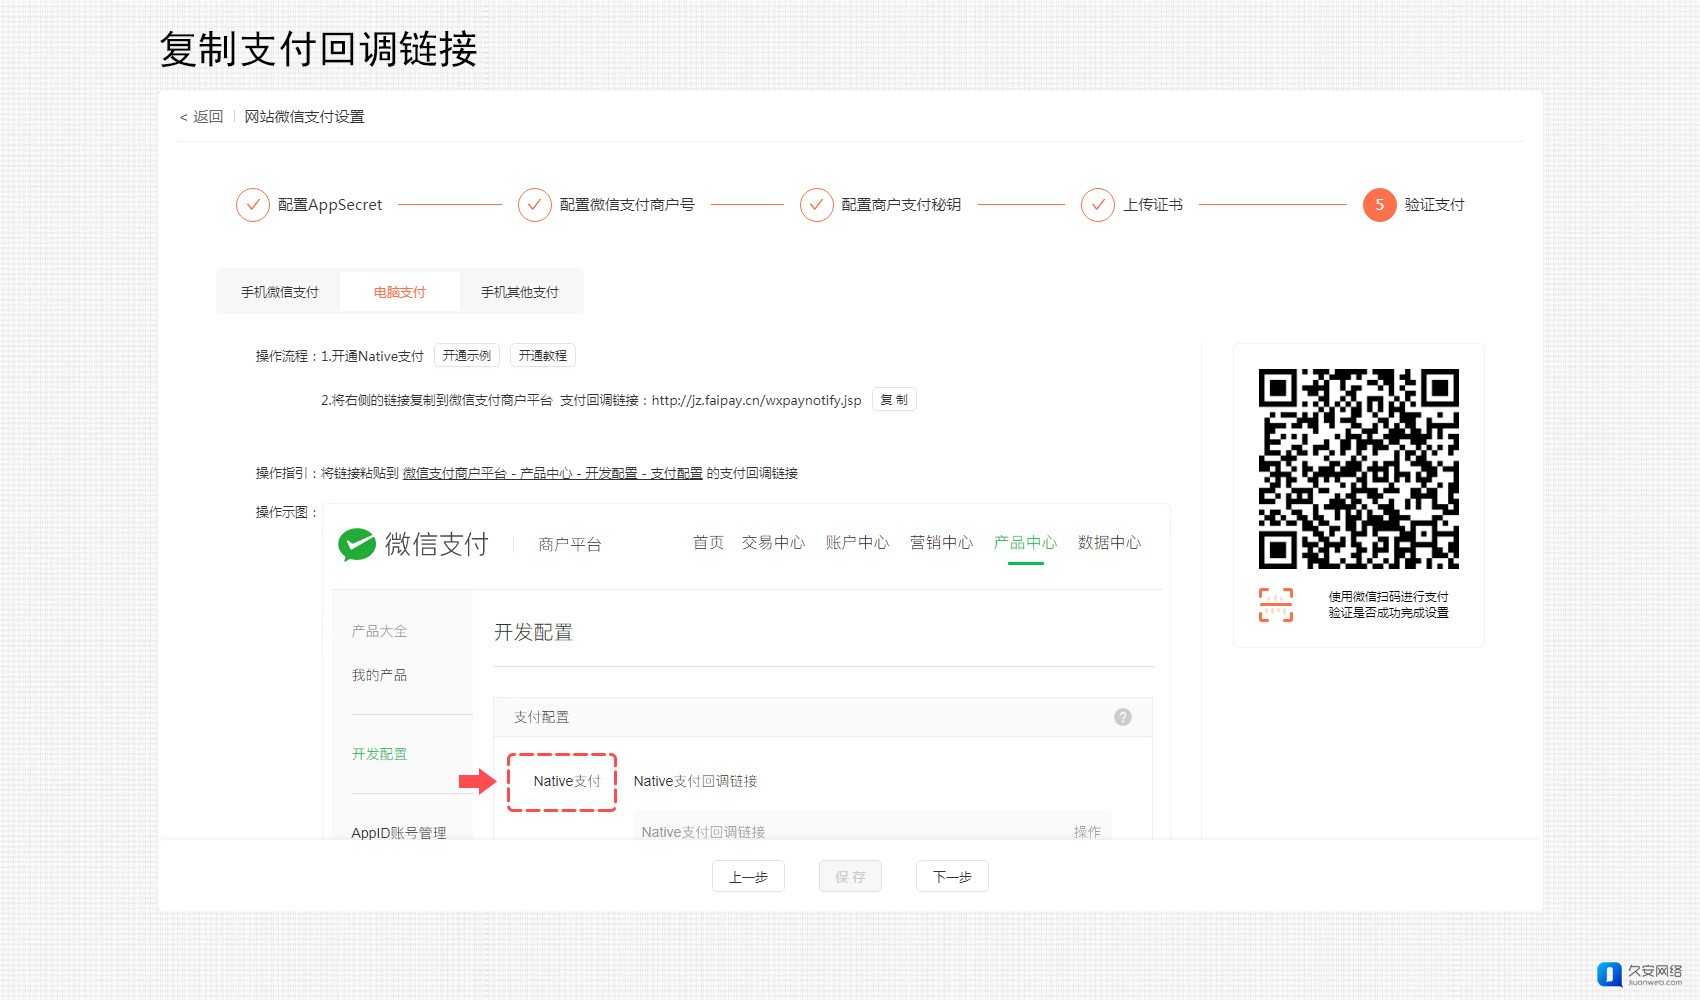Image resolution: width=1700 pixels, height=1000 pixels.
Task: Go back with the 上一步 button
Action: [748, 877]
